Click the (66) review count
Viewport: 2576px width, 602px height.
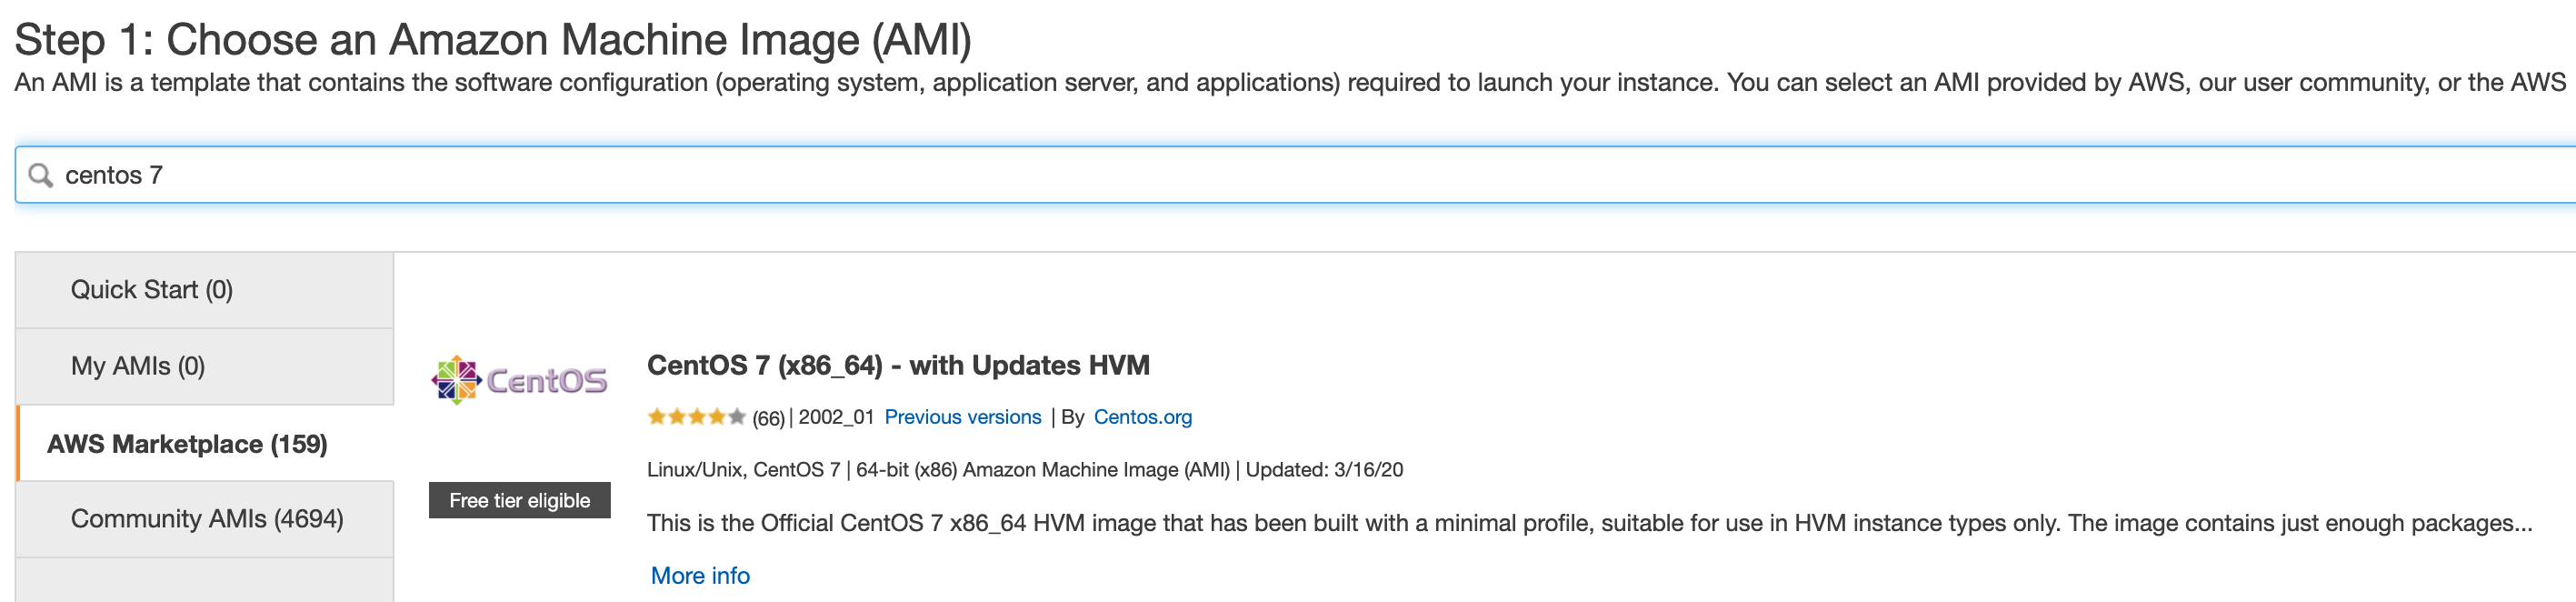(767, 418)
